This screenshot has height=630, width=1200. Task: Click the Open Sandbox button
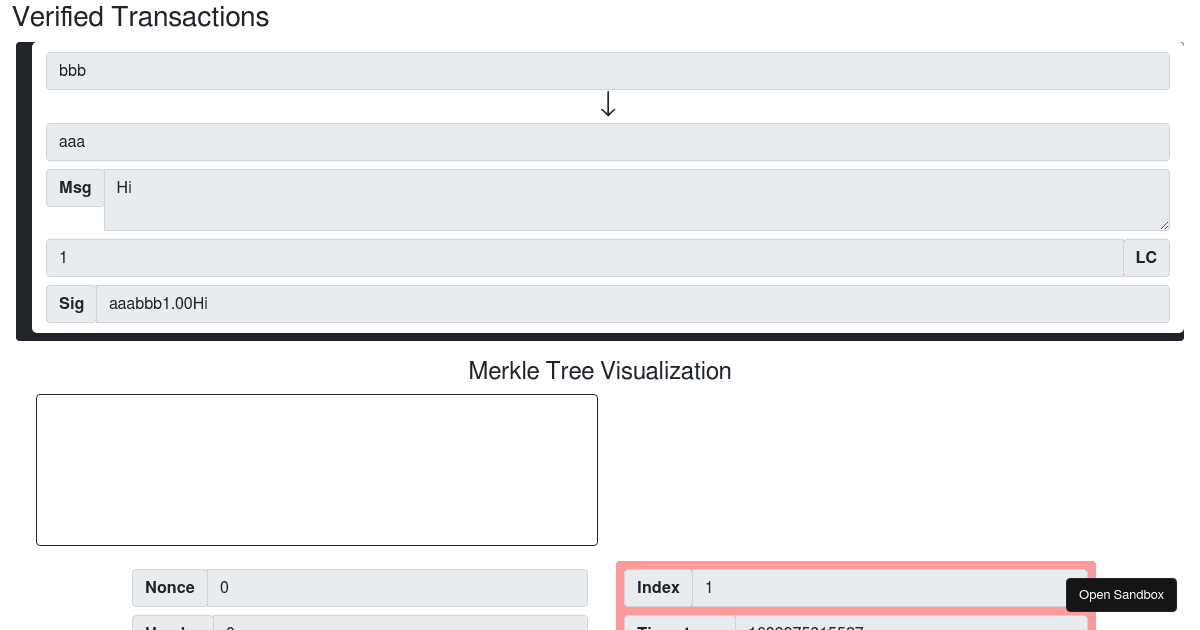point(1121,594)
